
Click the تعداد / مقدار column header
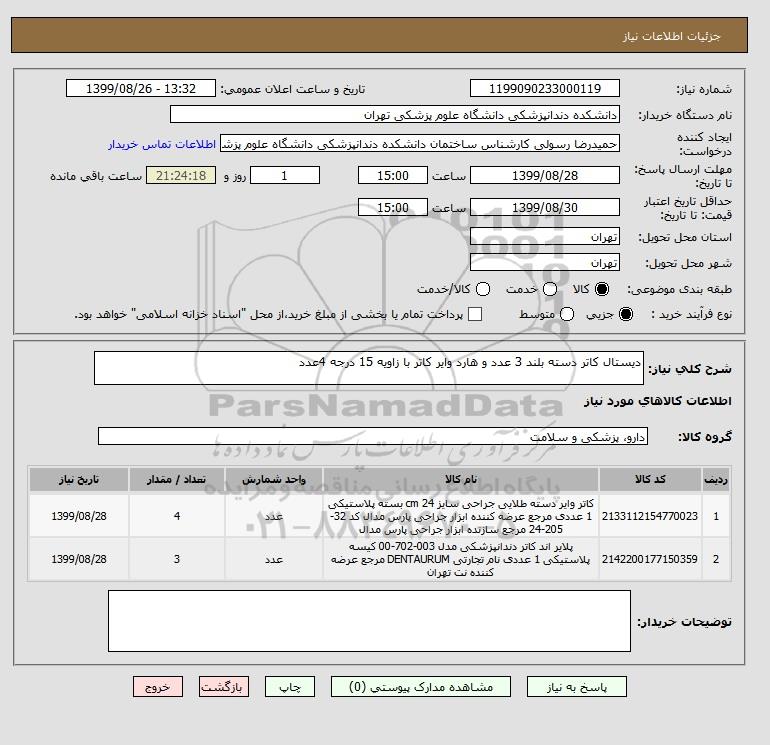pos(177,479)
